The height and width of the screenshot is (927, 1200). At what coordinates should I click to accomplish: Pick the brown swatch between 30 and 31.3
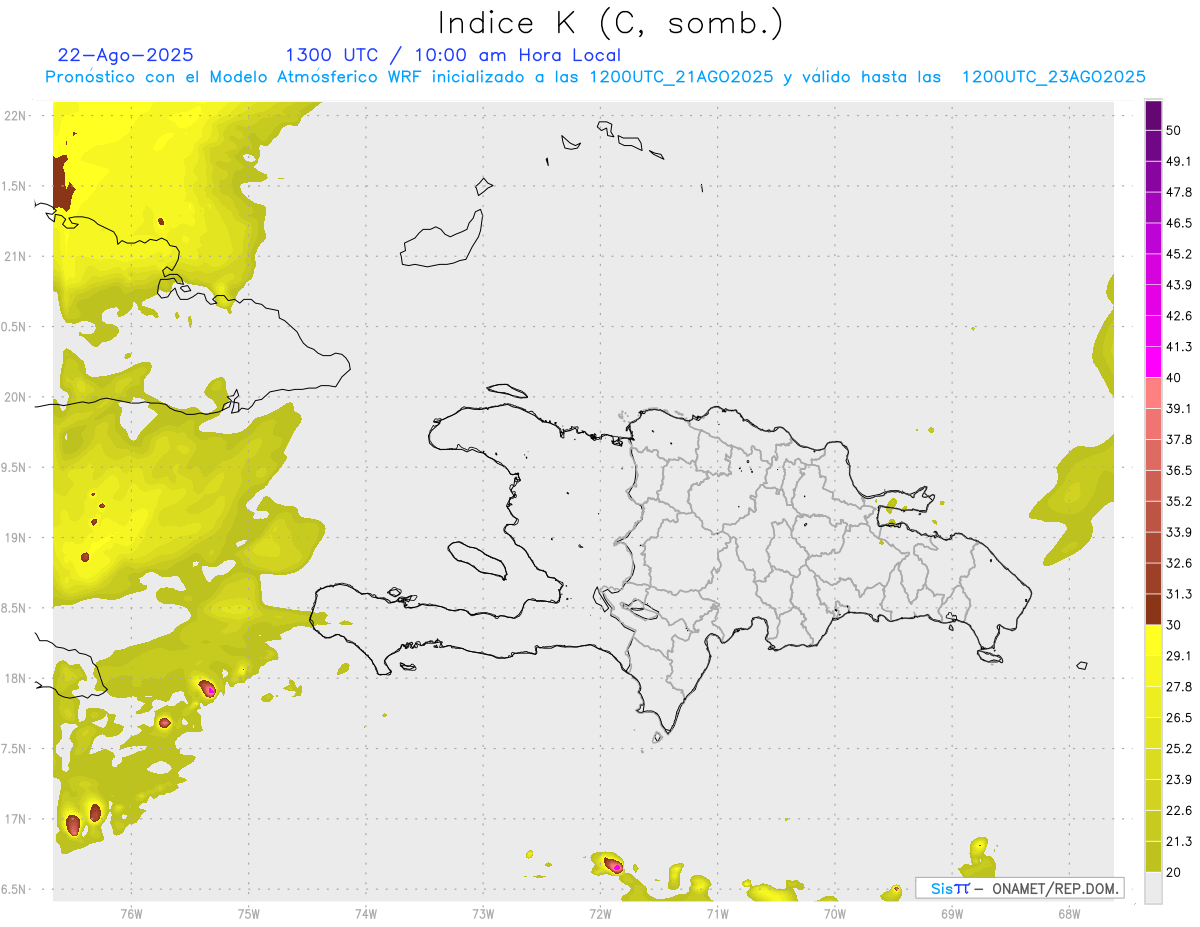(1153, 609)
